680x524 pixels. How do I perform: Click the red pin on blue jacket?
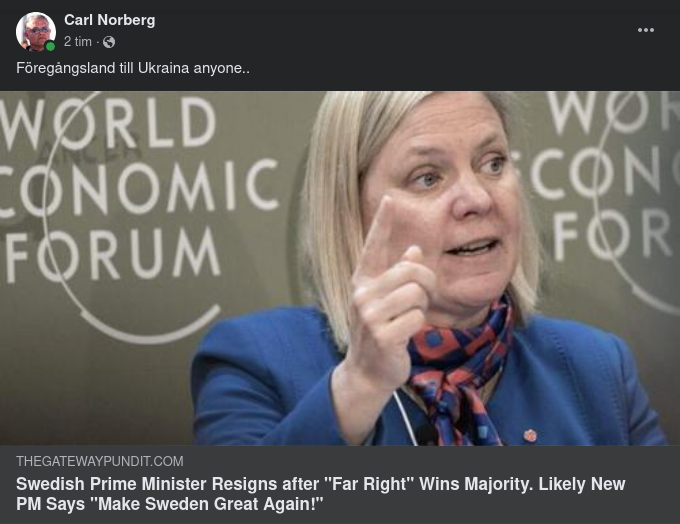(530, 435)
